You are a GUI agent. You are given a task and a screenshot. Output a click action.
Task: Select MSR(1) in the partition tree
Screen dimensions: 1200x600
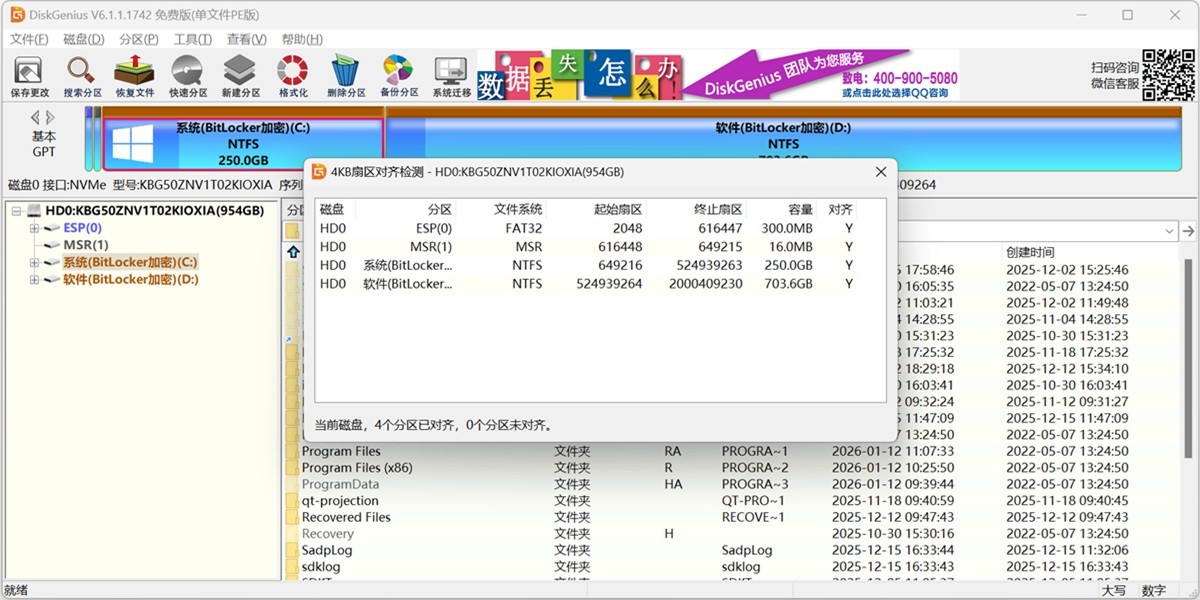(x=86, y=245)
